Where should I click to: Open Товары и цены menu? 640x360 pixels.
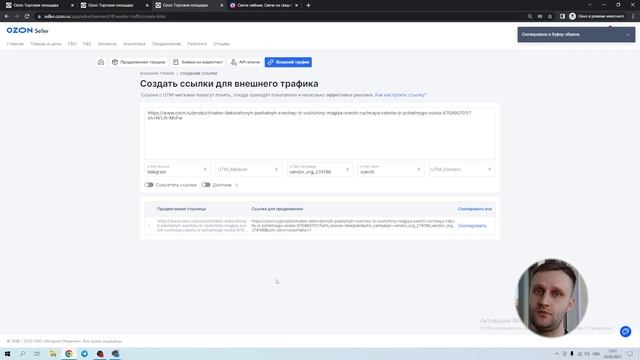(46, 44)
